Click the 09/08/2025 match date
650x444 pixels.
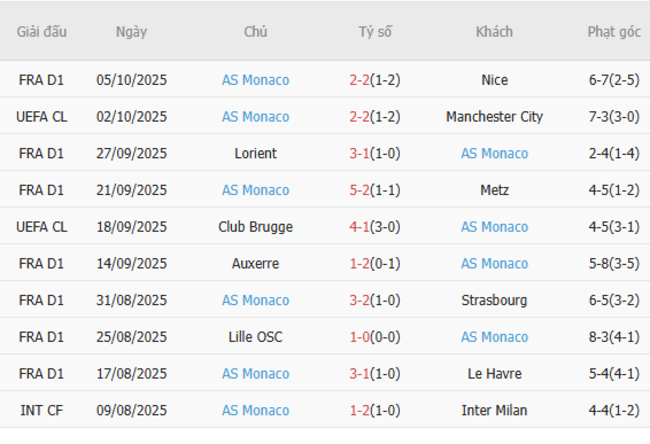131,410
